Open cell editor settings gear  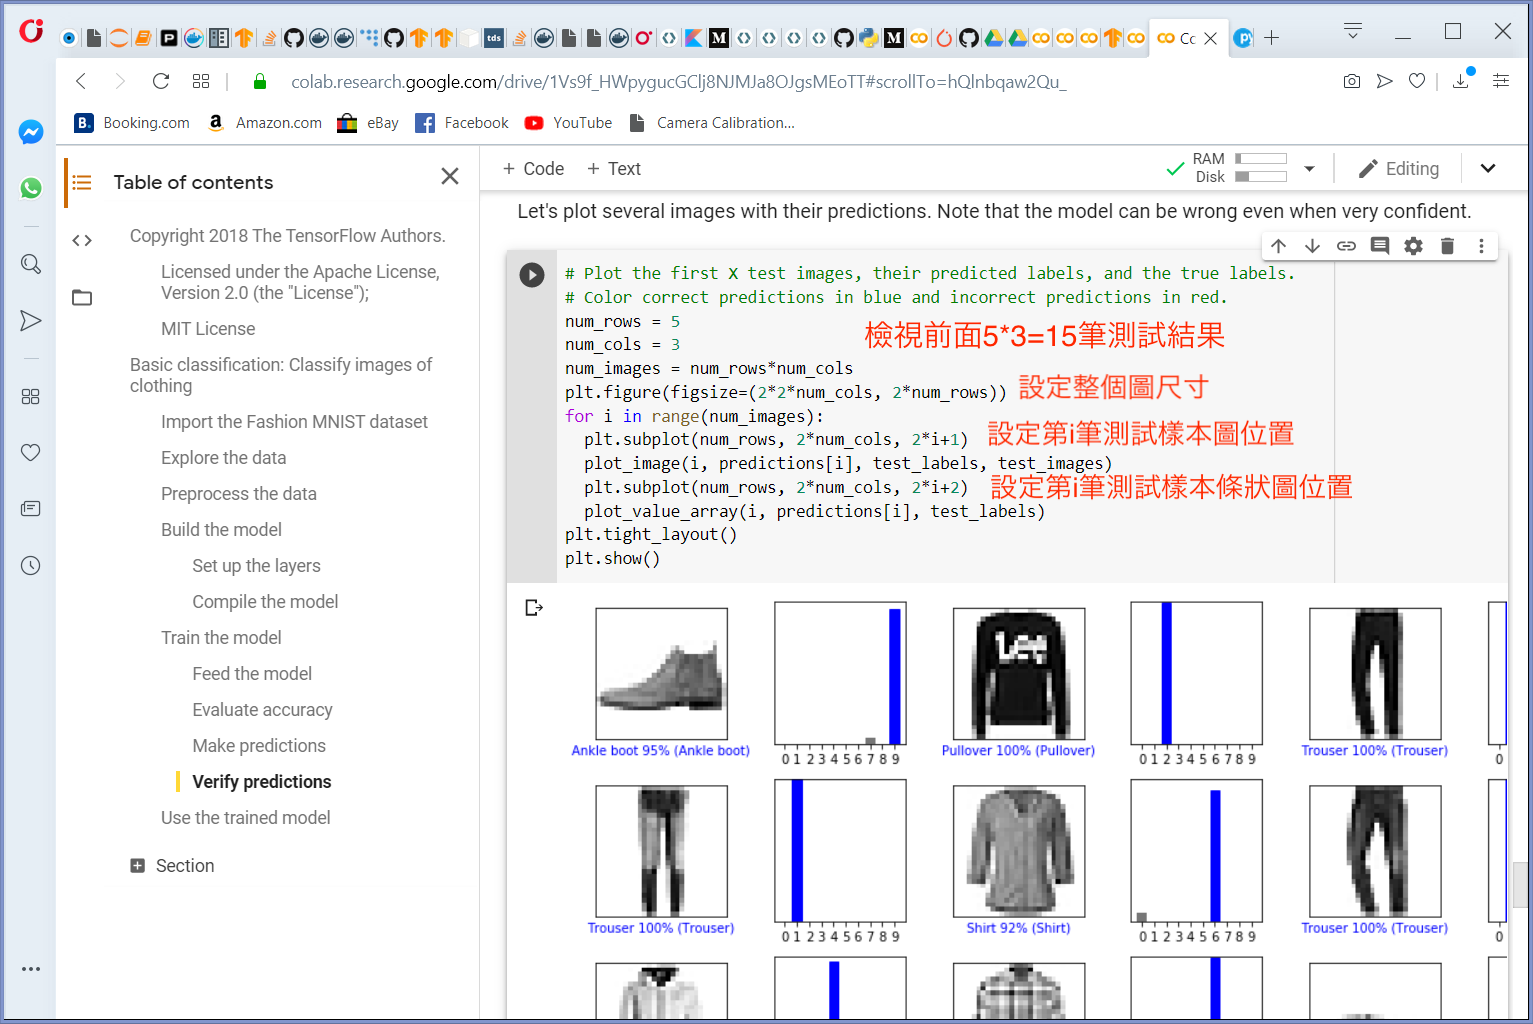point(1413,246)
